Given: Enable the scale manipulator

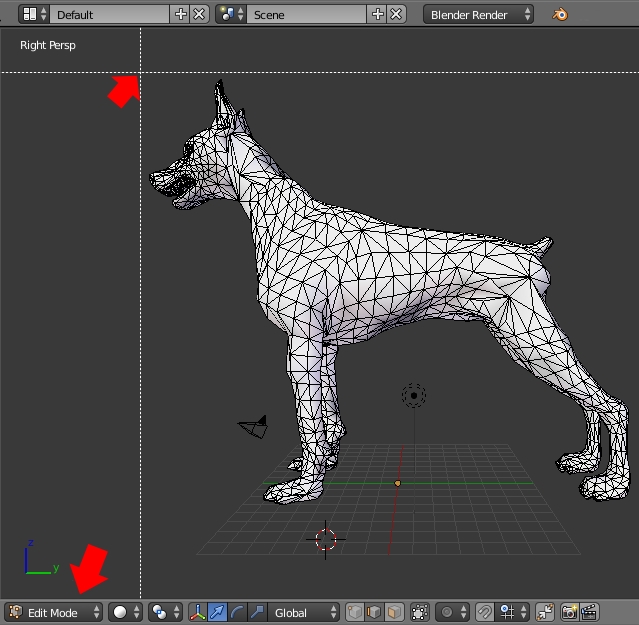Looking at the screenshot, I should click(x=257, y=612).
